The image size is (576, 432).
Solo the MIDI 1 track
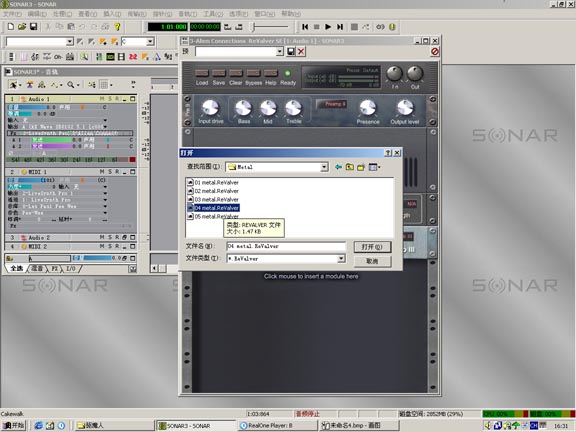tap(110, 172)
